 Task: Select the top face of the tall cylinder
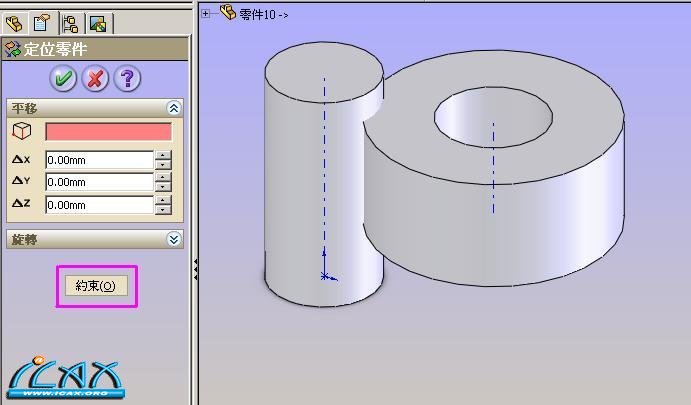(324, 72)
